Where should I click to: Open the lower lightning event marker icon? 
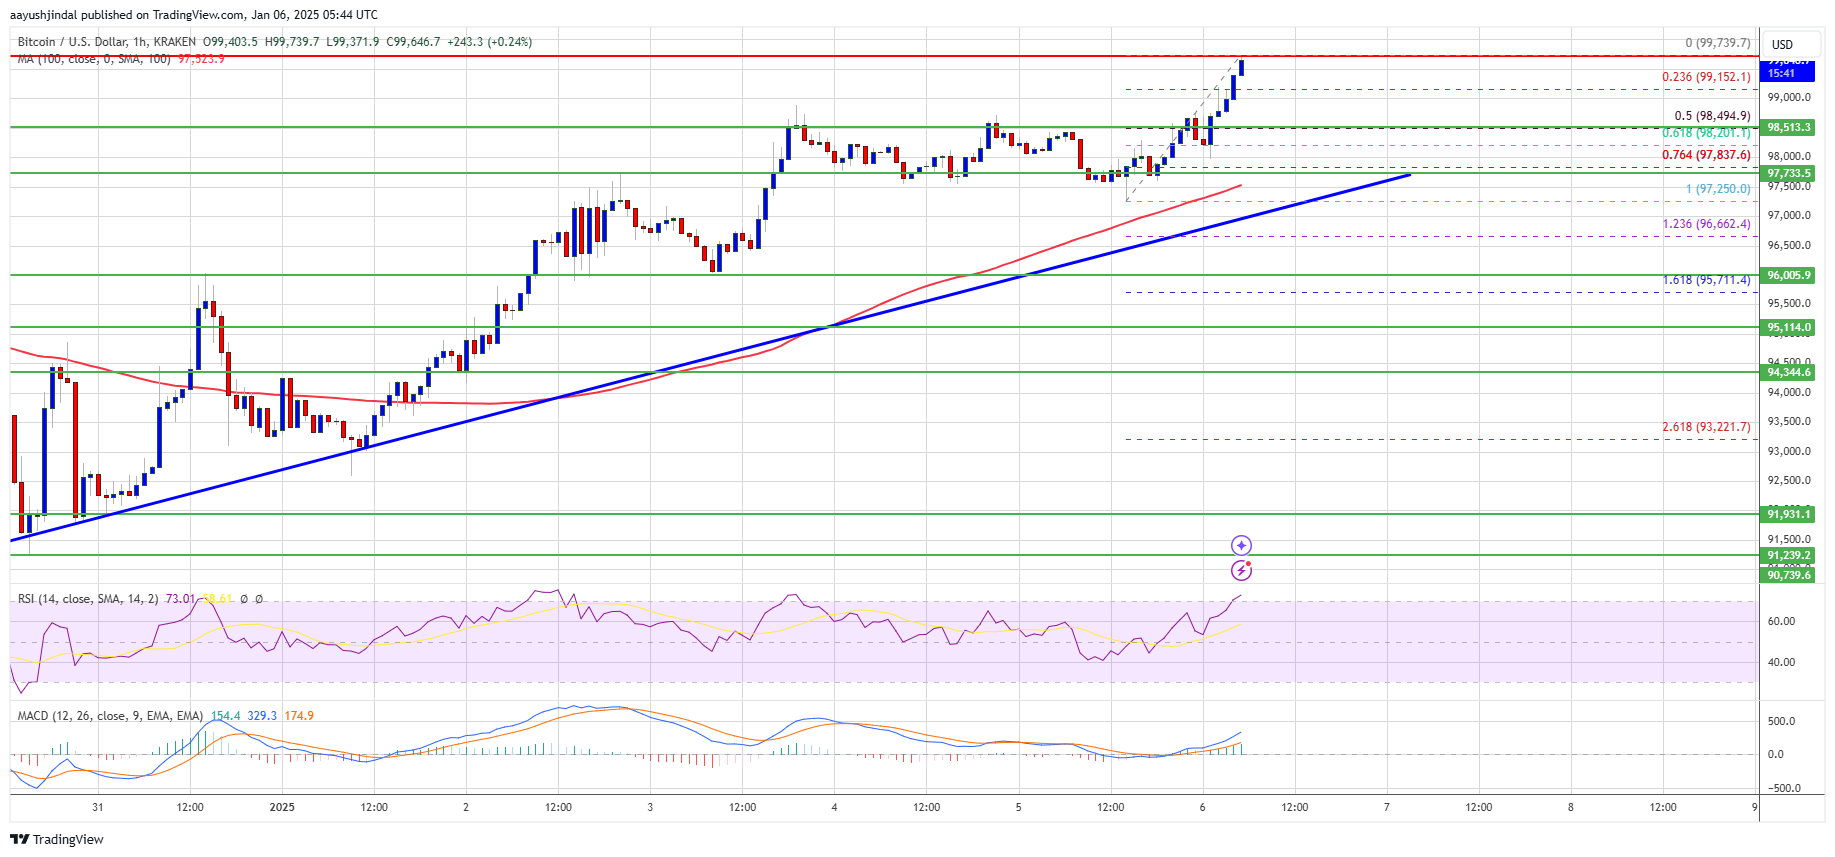pos(1241,570)
